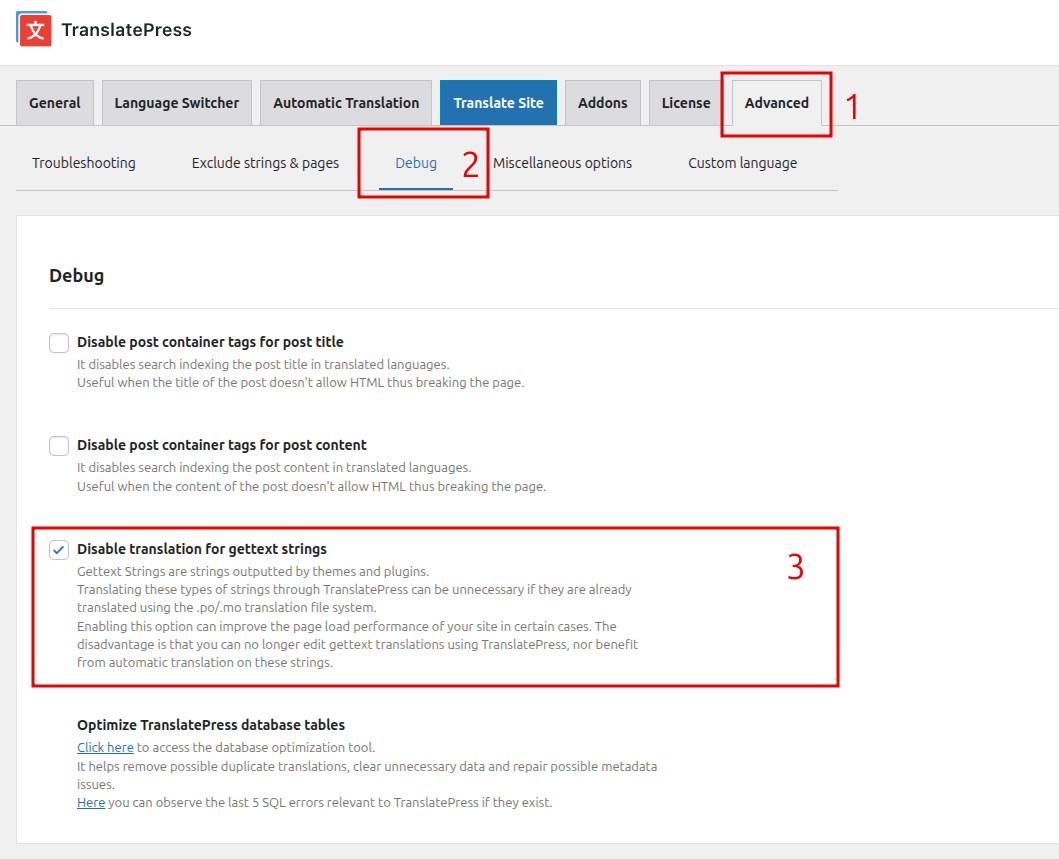Open the General tab
Screen dimensions: 1059x859
(55, 103)
